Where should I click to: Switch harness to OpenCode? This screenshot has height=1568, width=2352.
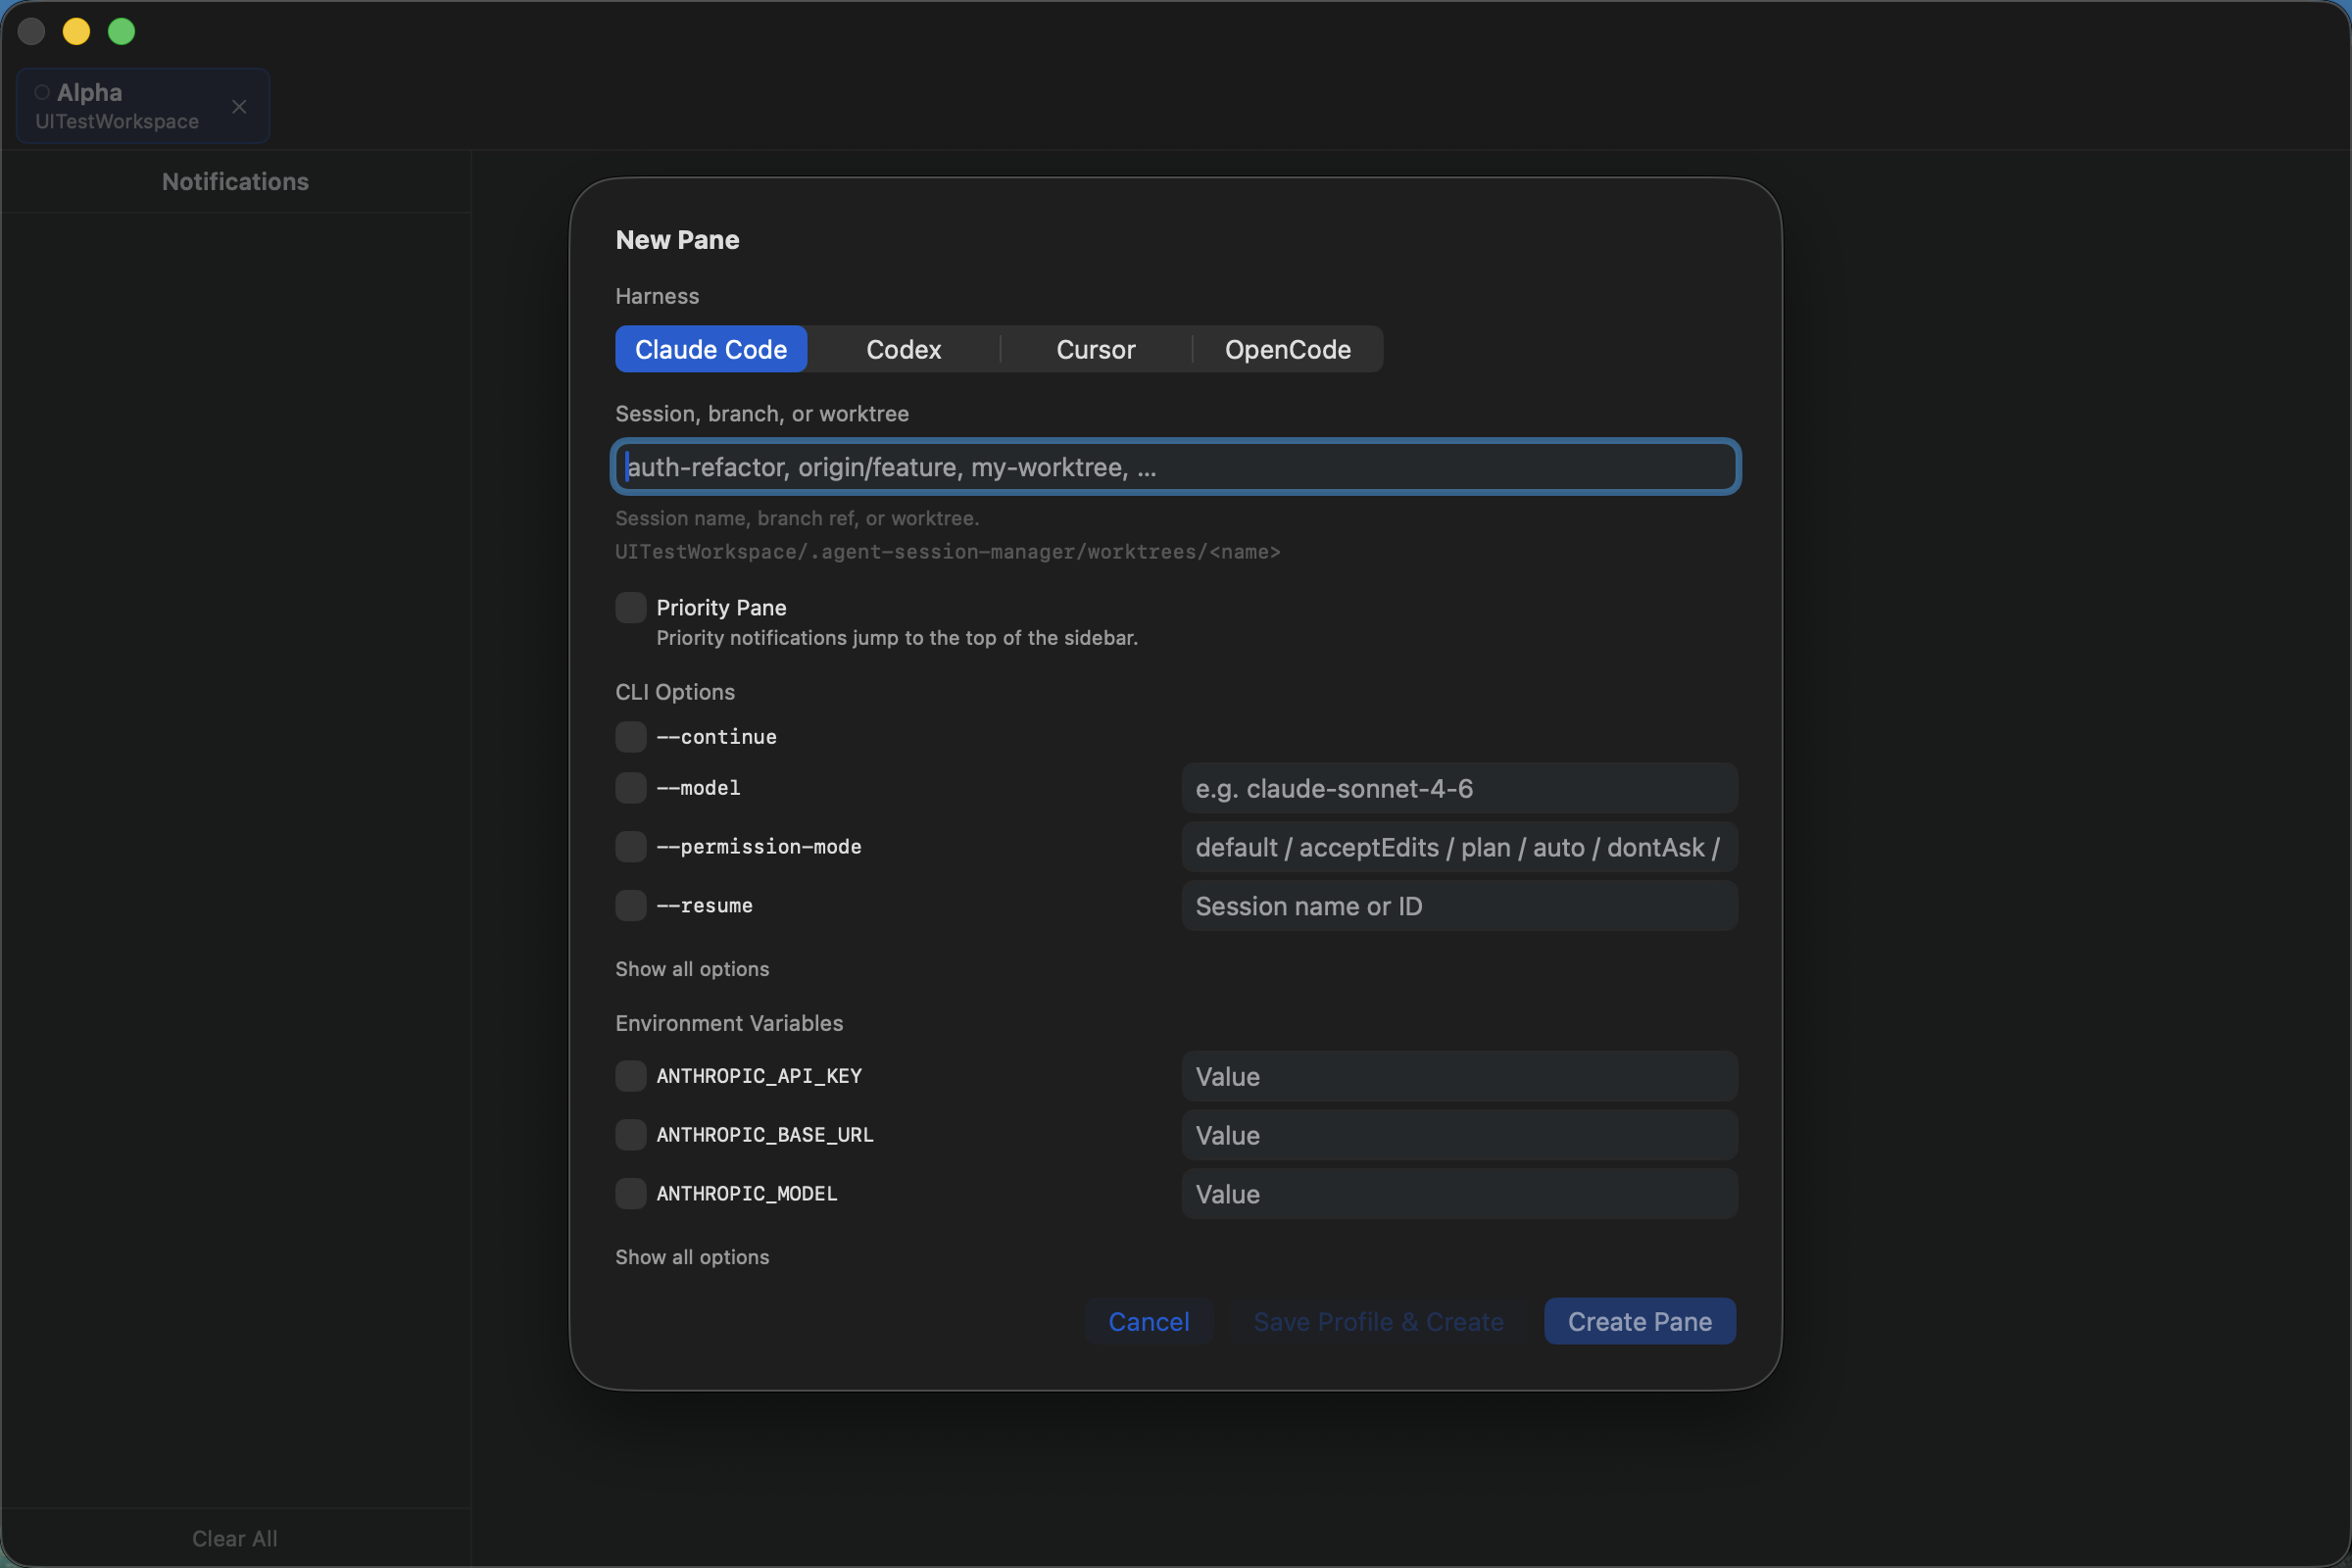coord(1288,349)
